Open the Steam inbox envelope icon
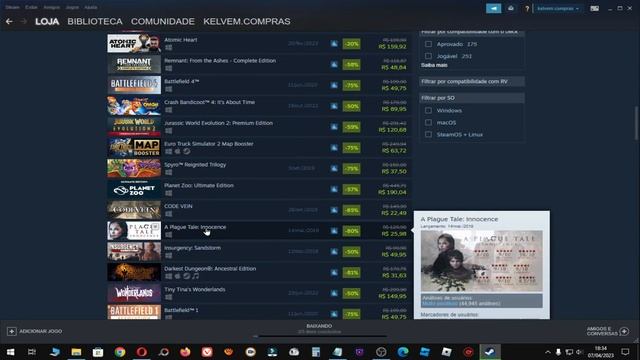 [511, 8]
